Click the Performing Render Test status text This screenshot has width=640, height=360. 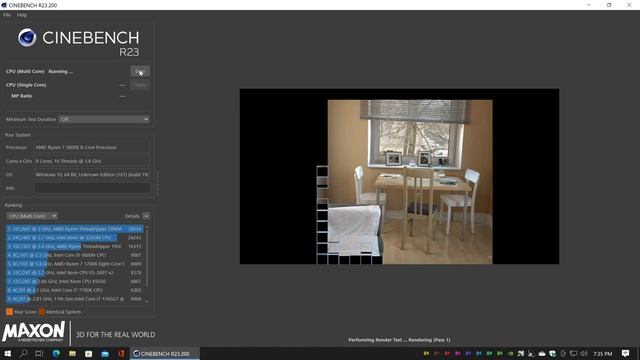(399, 340)
